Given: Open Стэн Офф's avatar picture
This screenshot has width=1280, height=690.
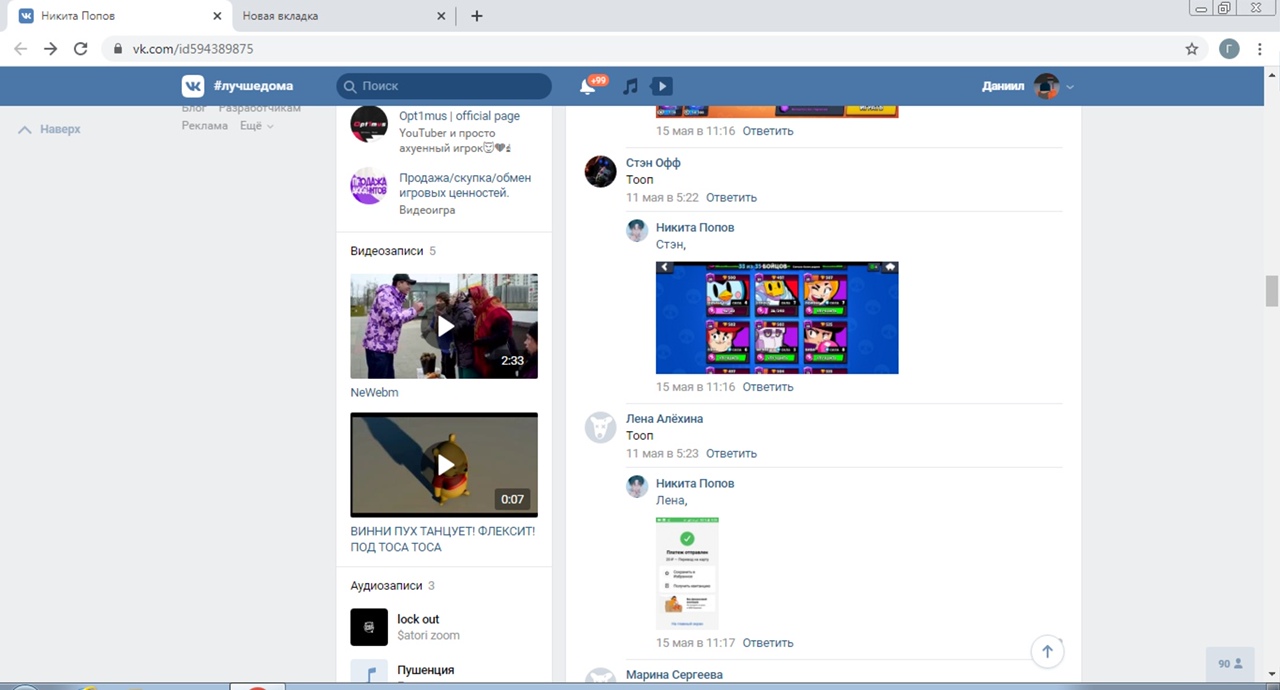Looking at the screenshot, I should 600,171.
